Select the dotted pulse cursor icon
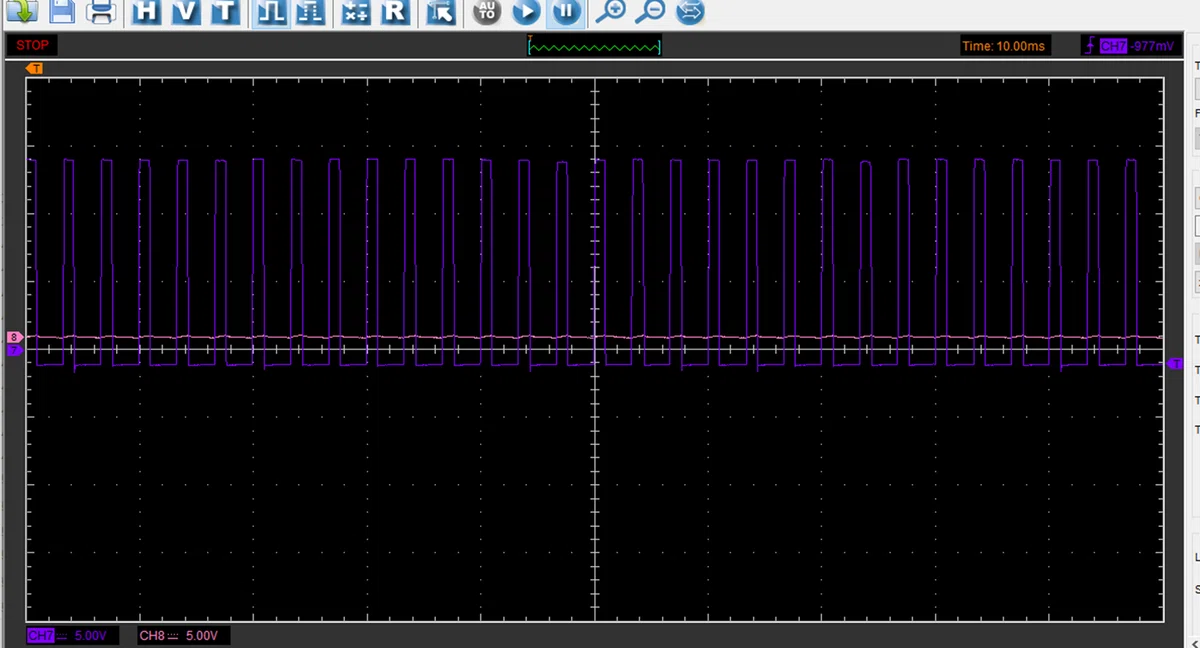 point(310,12)
